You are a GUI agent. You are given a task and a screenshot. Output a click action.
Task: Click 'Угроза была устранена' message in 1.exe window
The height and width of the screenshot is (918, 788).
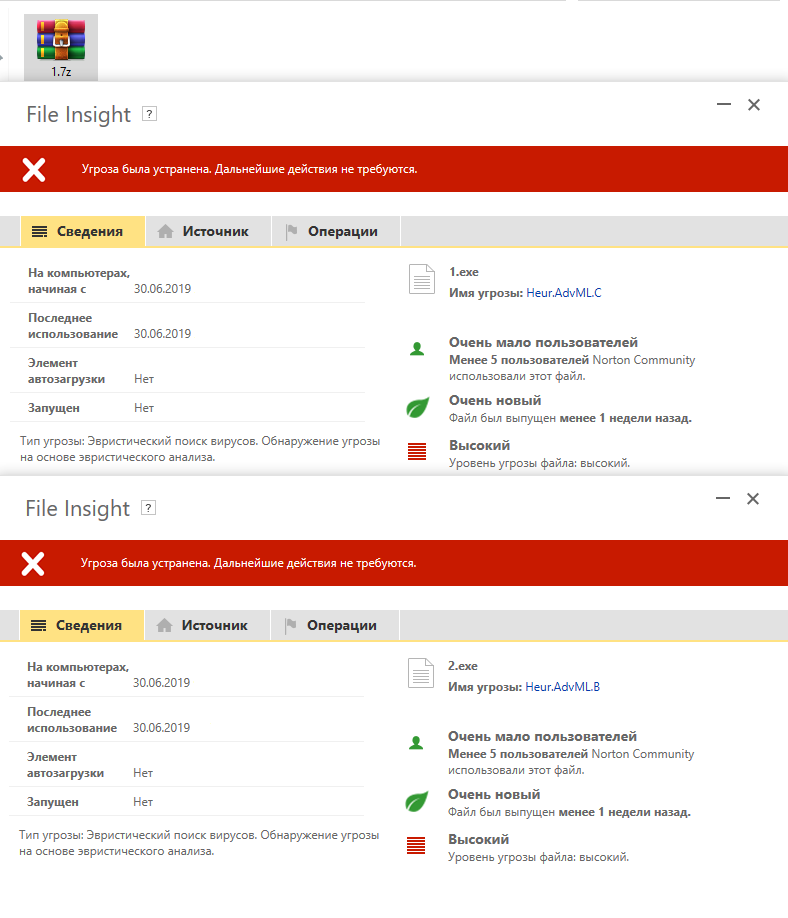click(249, 169)
